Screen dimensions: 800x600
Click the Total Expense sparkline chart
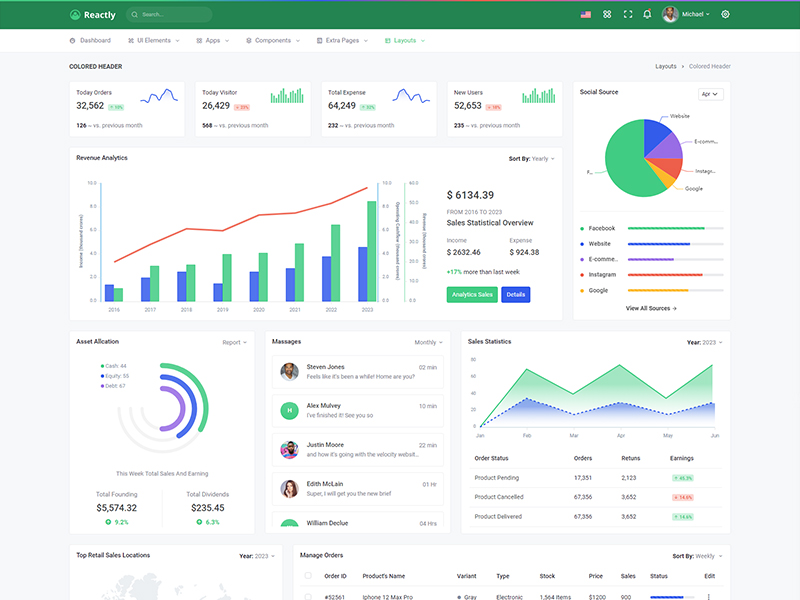click(x=411, y=96)
